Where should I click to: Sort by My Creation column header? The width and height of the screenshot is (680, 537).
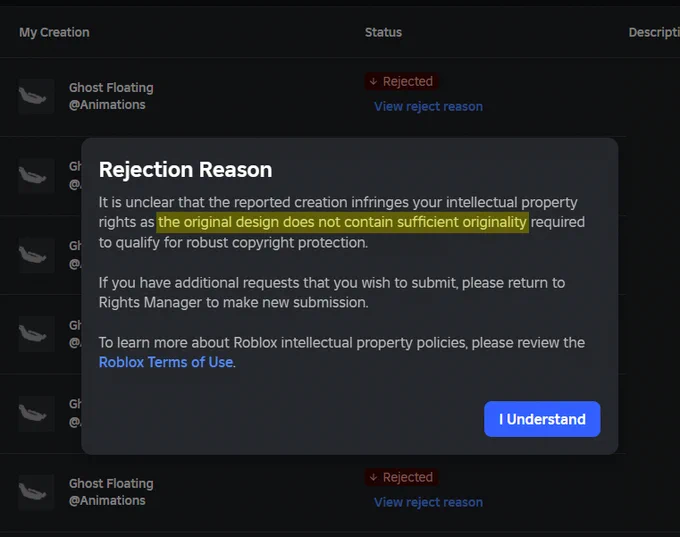click(x=54, y=33)
